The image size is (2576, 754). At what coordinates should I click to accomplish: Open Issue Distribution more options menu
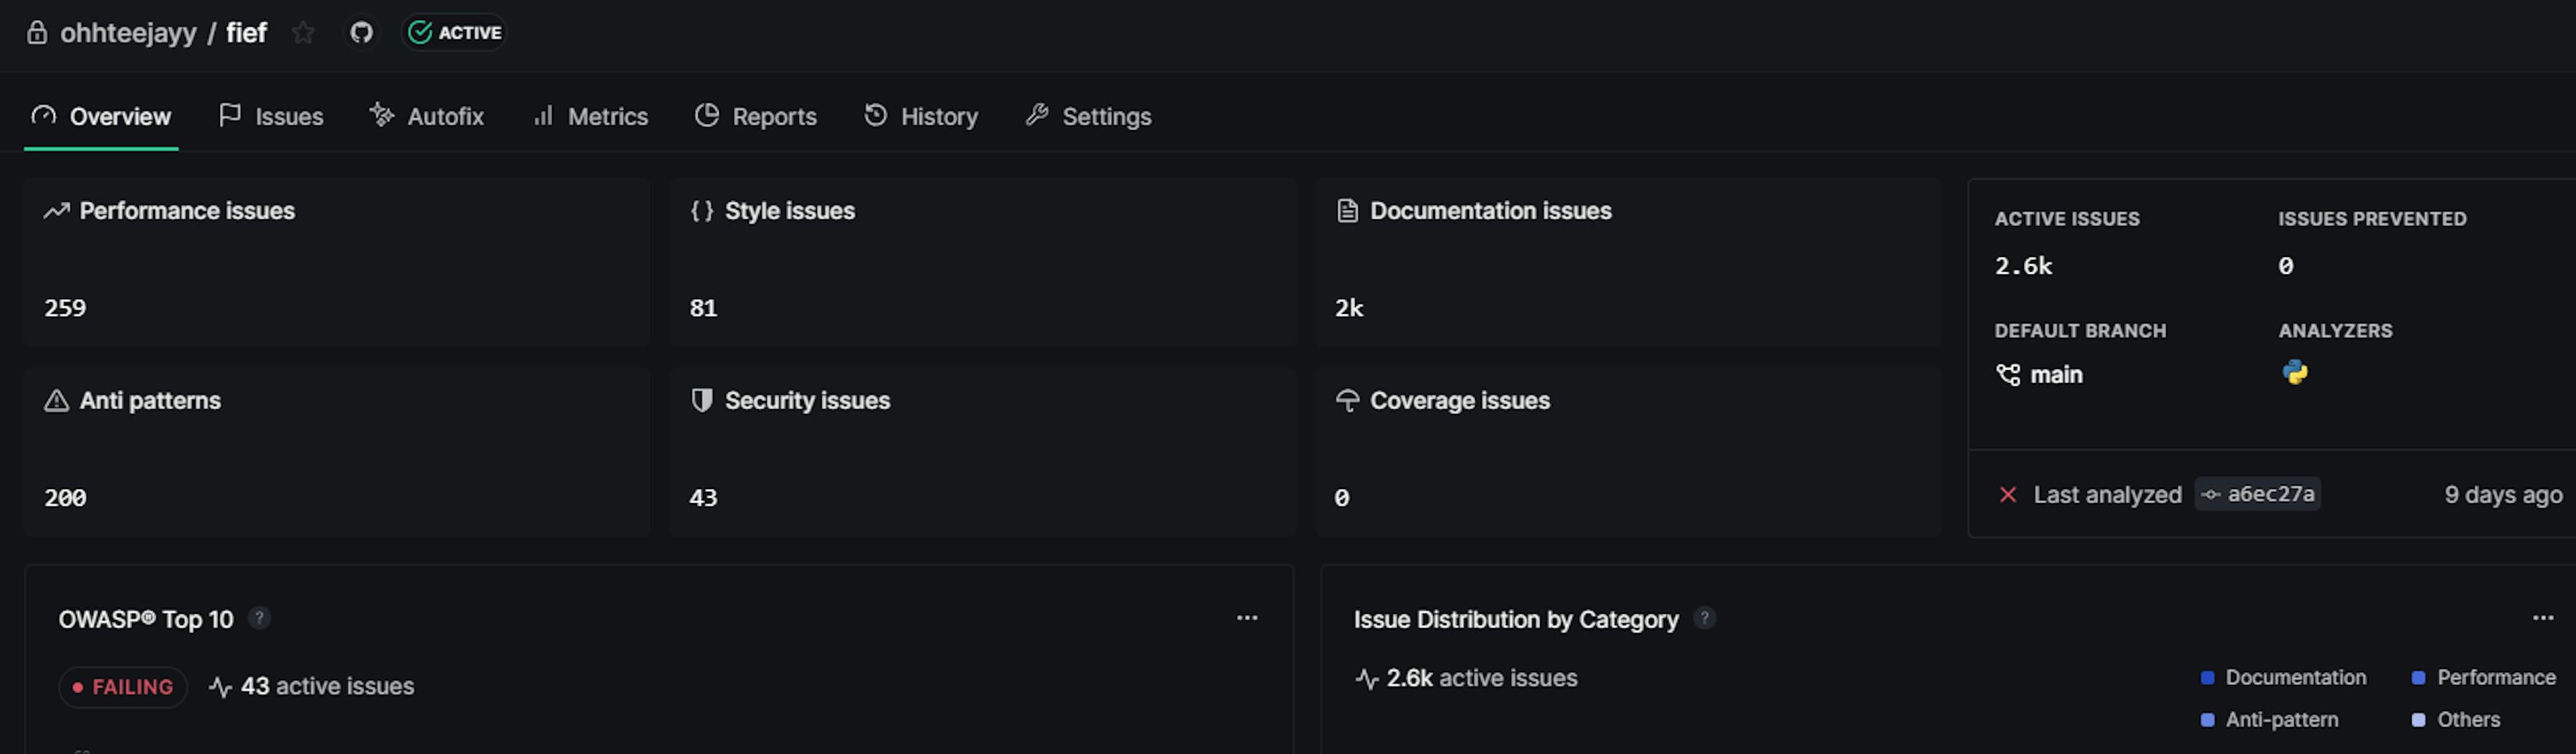tap(2543, 618)
